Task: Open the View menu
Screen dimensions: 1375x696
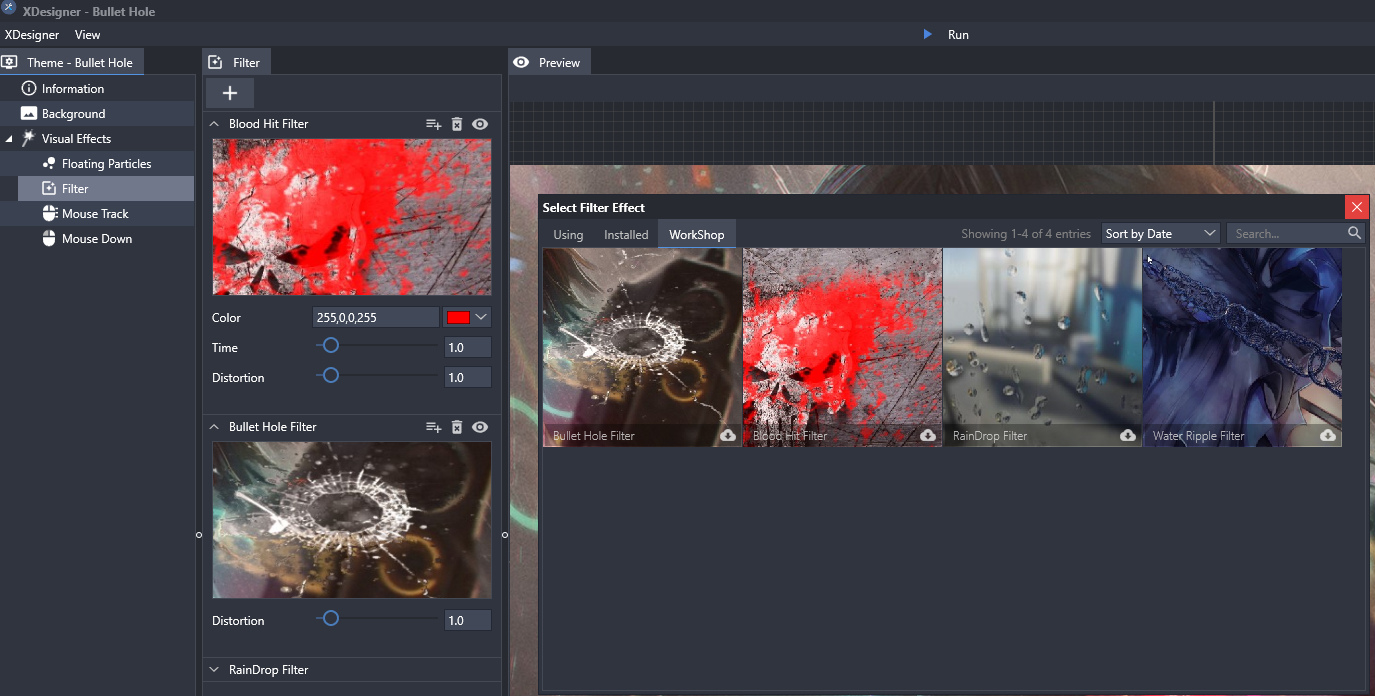Action: click(88, 35)
